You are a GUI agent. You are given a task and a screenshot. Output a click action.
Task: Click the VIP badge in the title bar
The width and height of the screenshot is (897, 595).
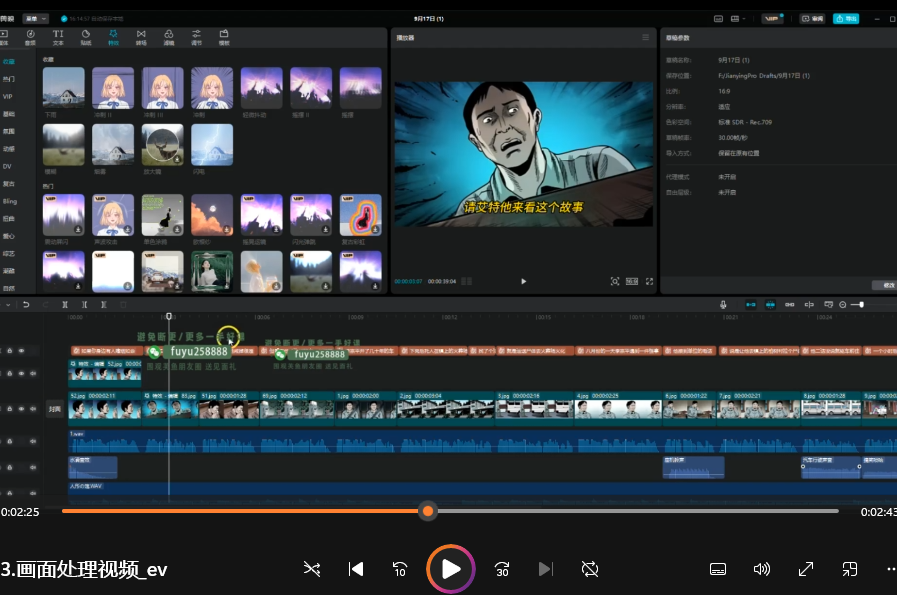(x=773, y=19)
